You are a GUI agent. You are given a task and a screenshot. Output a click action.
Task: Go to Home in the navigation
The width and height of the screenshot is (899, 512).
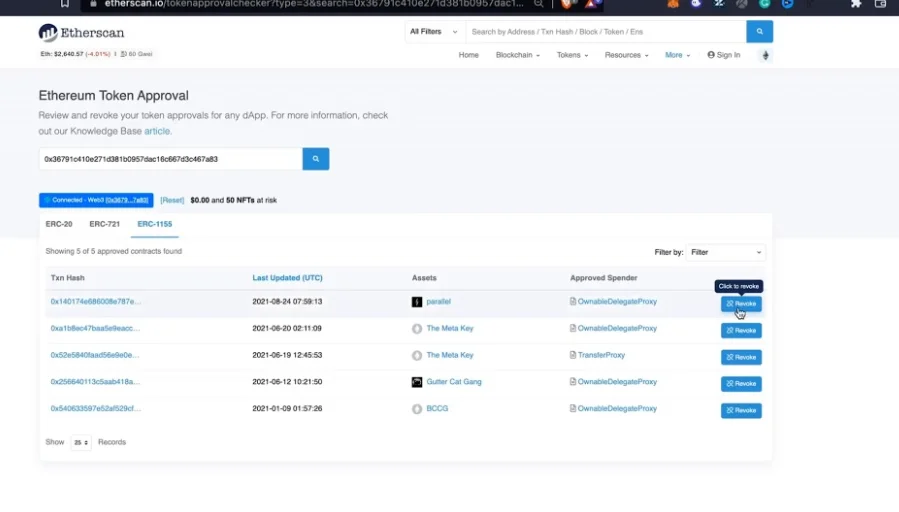pyautogui.click(x=468, y=55)
